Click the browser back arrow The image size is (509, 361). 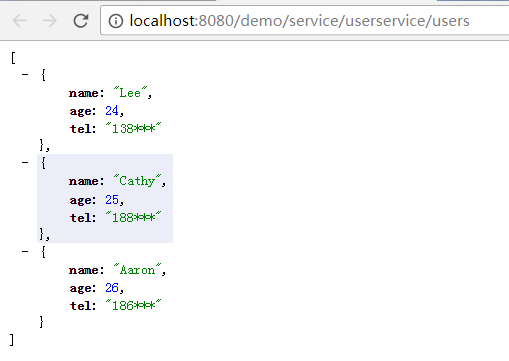click(x=19, y=21)
